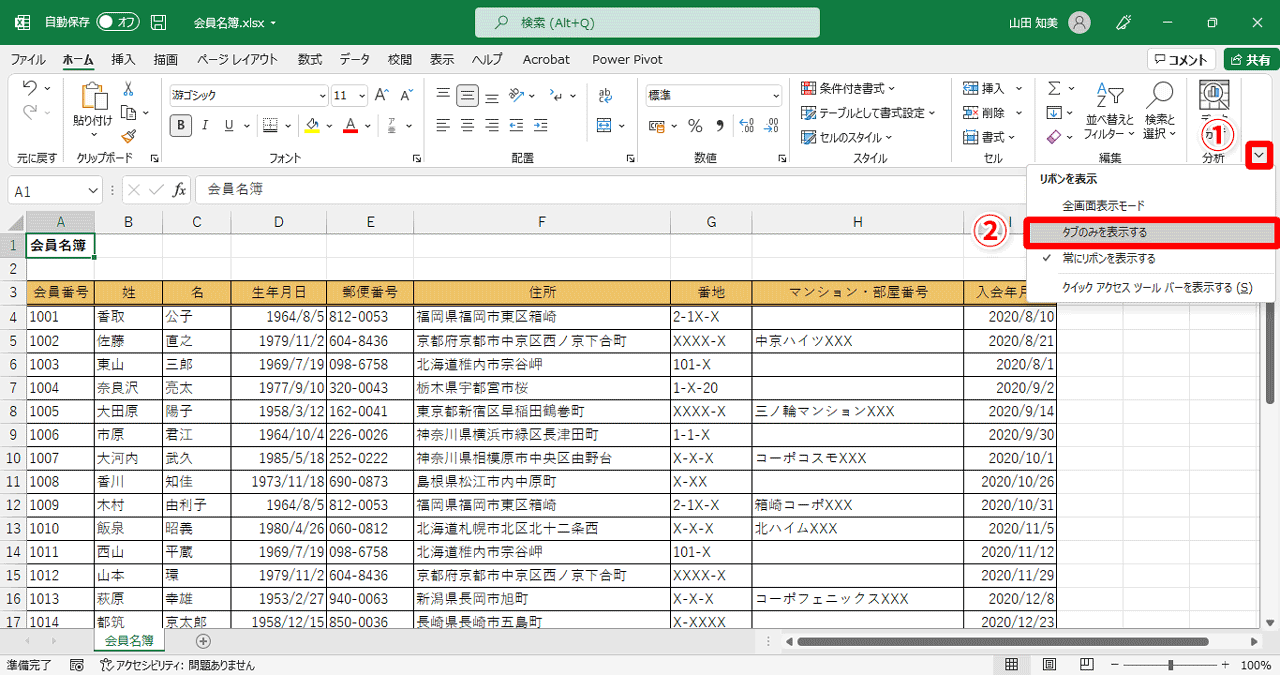Select the Bold formatting icon
1280x675 pixels.
(181, 124)
